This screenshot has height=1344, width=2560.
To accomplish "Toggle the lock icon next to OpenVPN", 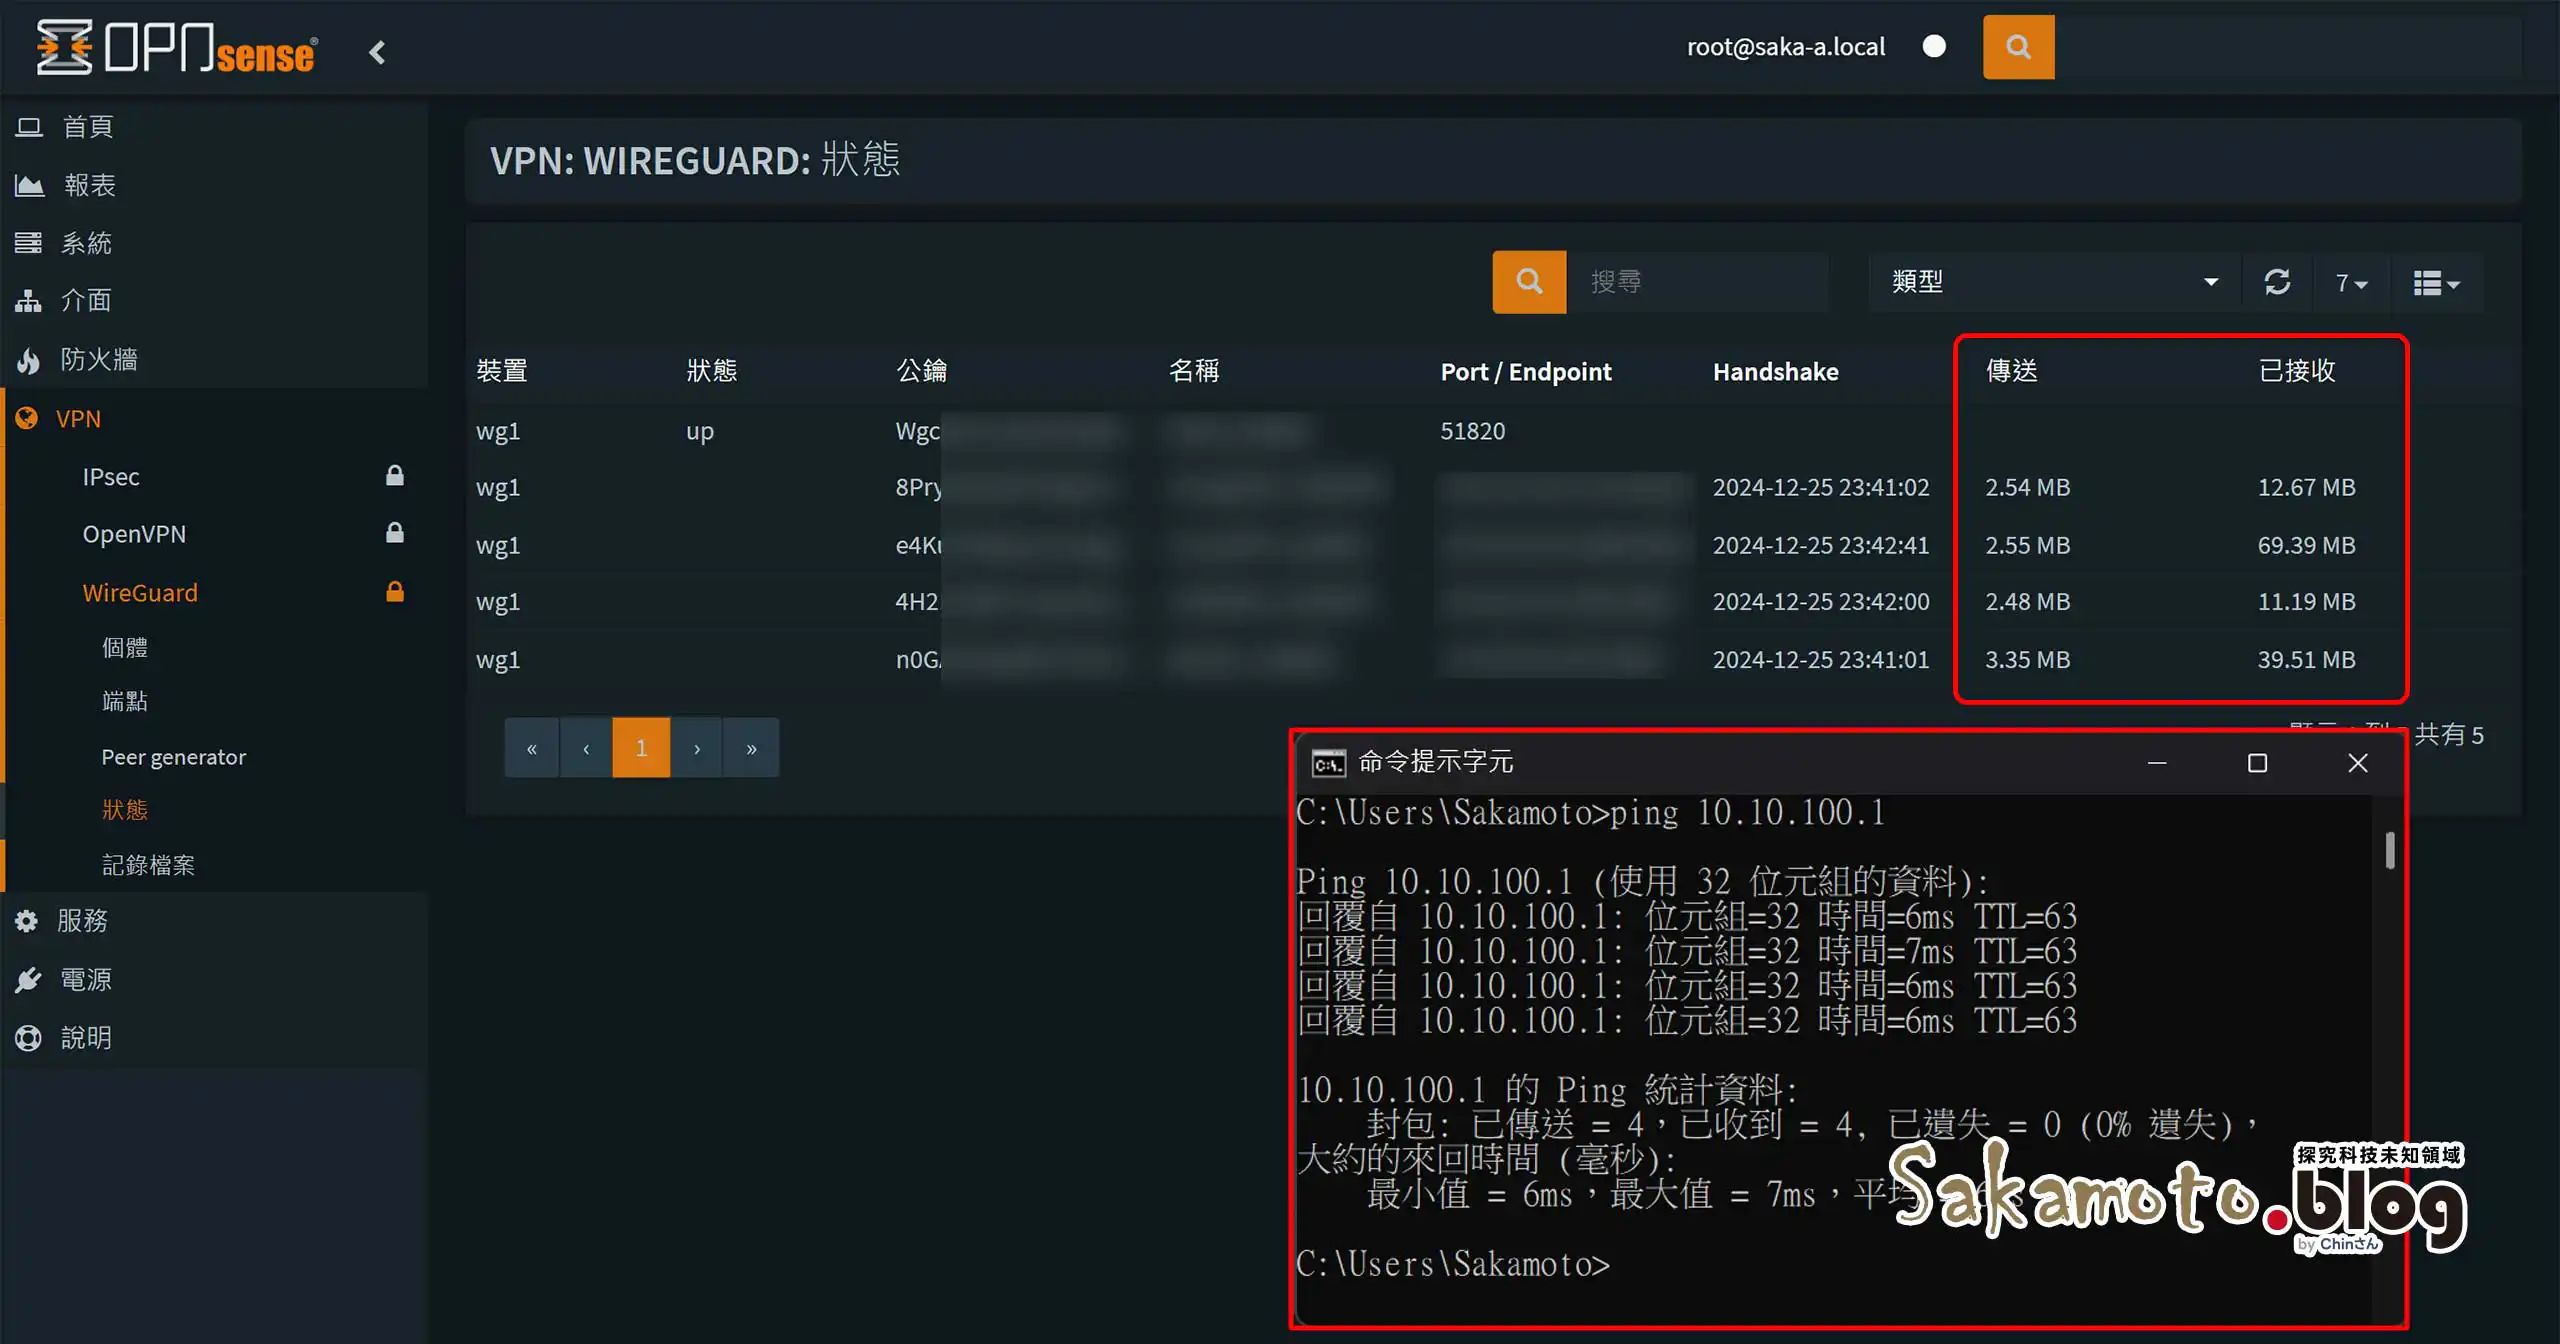I will [395, 533].
